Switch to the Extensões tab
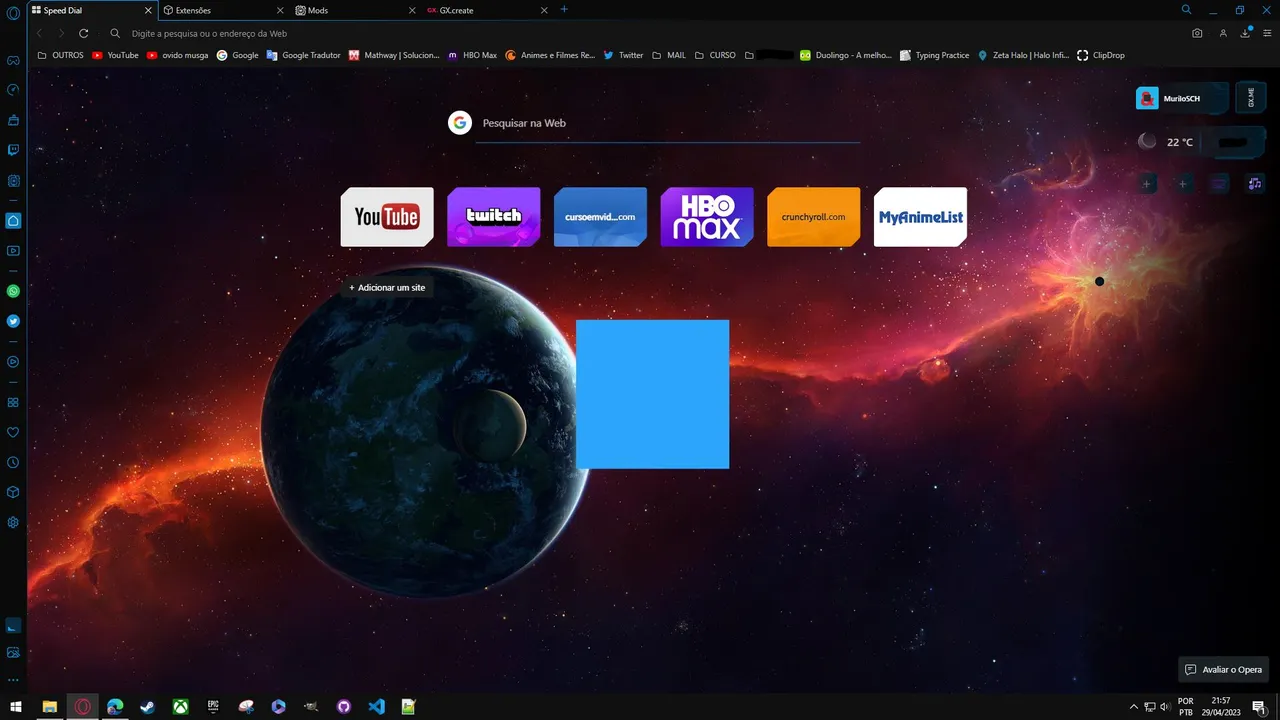The height and width of the screenshot is (720, 1280). (224, 10)
